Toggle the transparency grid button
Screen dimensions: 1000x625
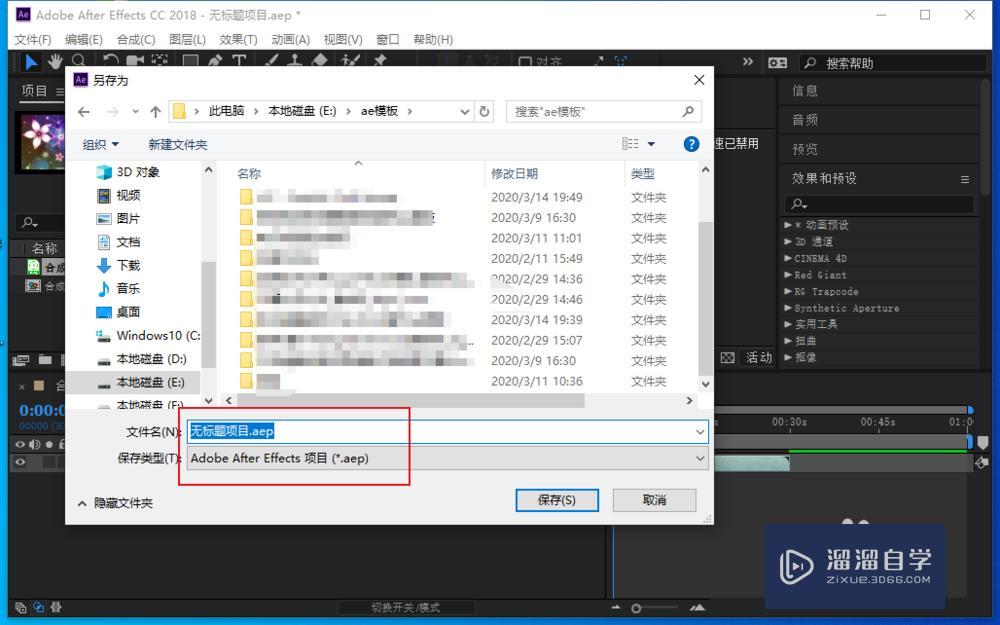pyautogui.click(x=728, y=358)
